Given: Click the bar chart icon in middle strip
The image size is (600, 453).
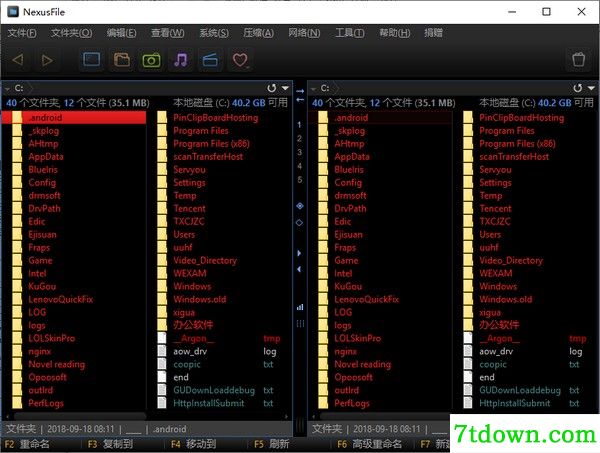Looking at the screenshot, I should [x=300, y=307].
